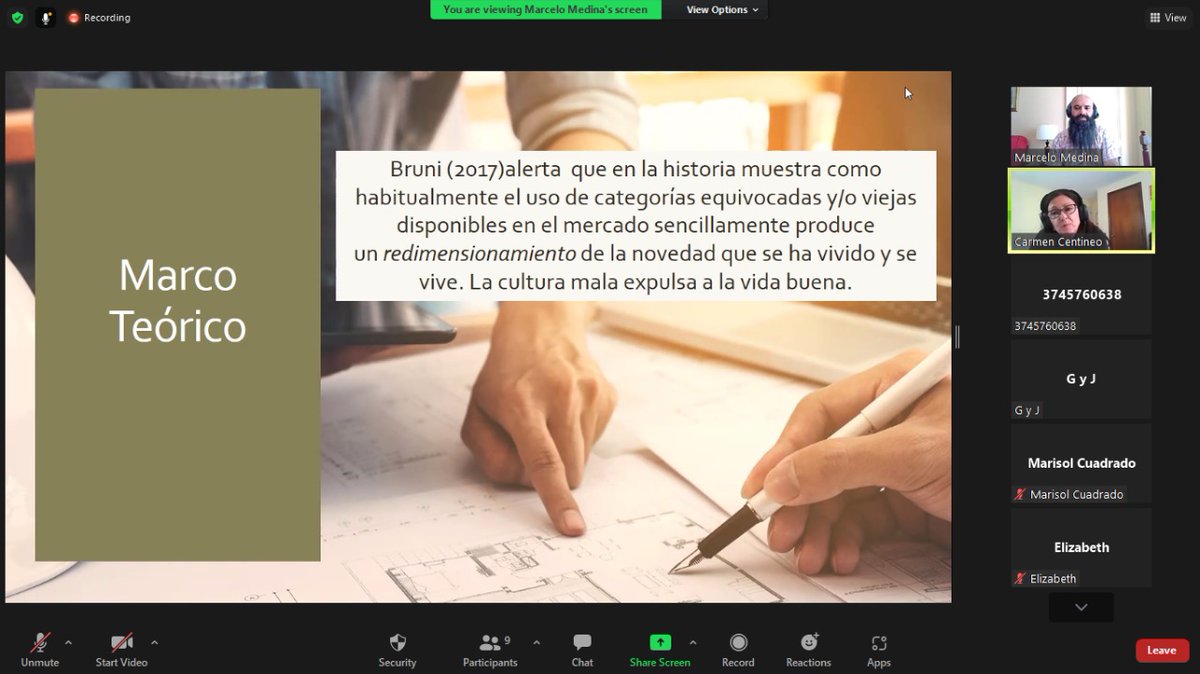This screenshot has width=1200, height=674.
Task: Start the video camera
Action: pyautogui.click(x=121, y=650)
